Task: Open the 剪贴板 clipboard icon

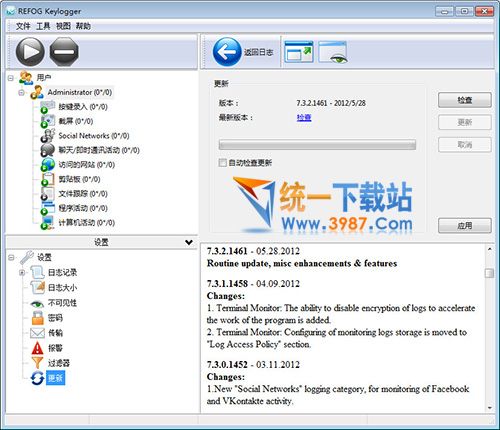Action: 47,179
